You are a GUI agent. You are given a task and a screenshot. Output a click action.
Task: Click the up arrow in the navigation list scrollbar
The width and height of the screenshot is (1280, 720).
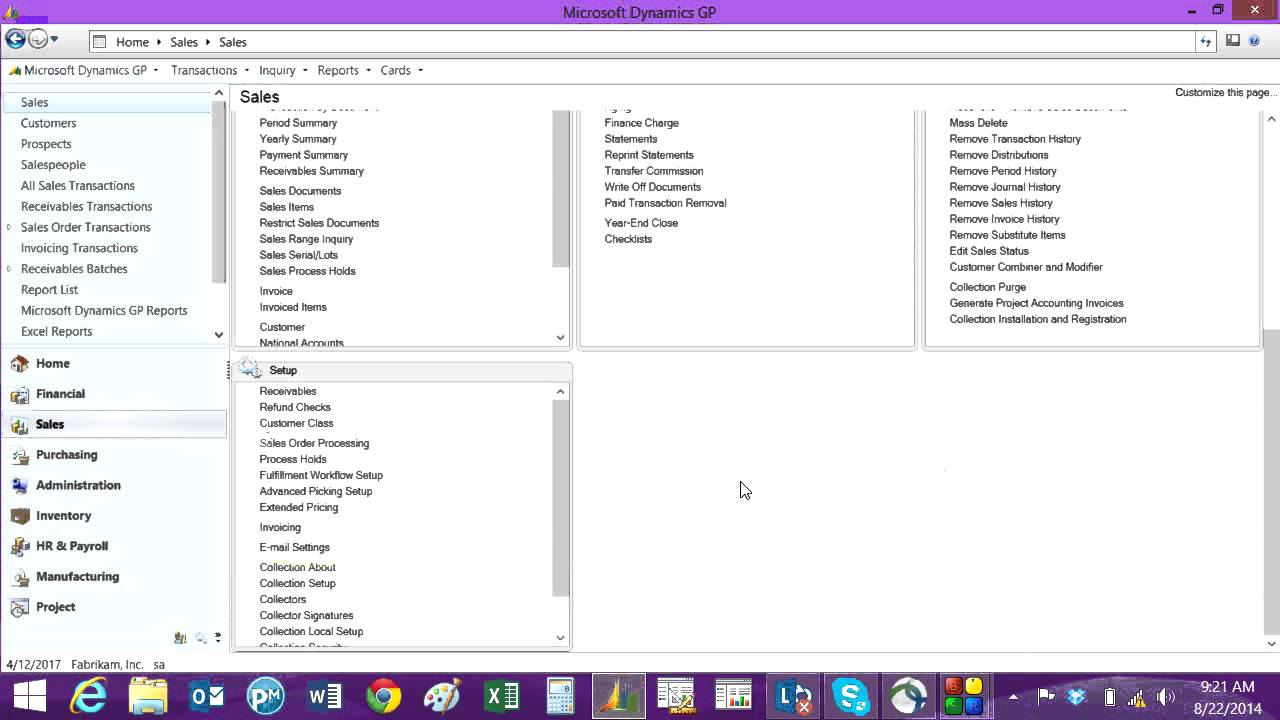tap(218, 93)
